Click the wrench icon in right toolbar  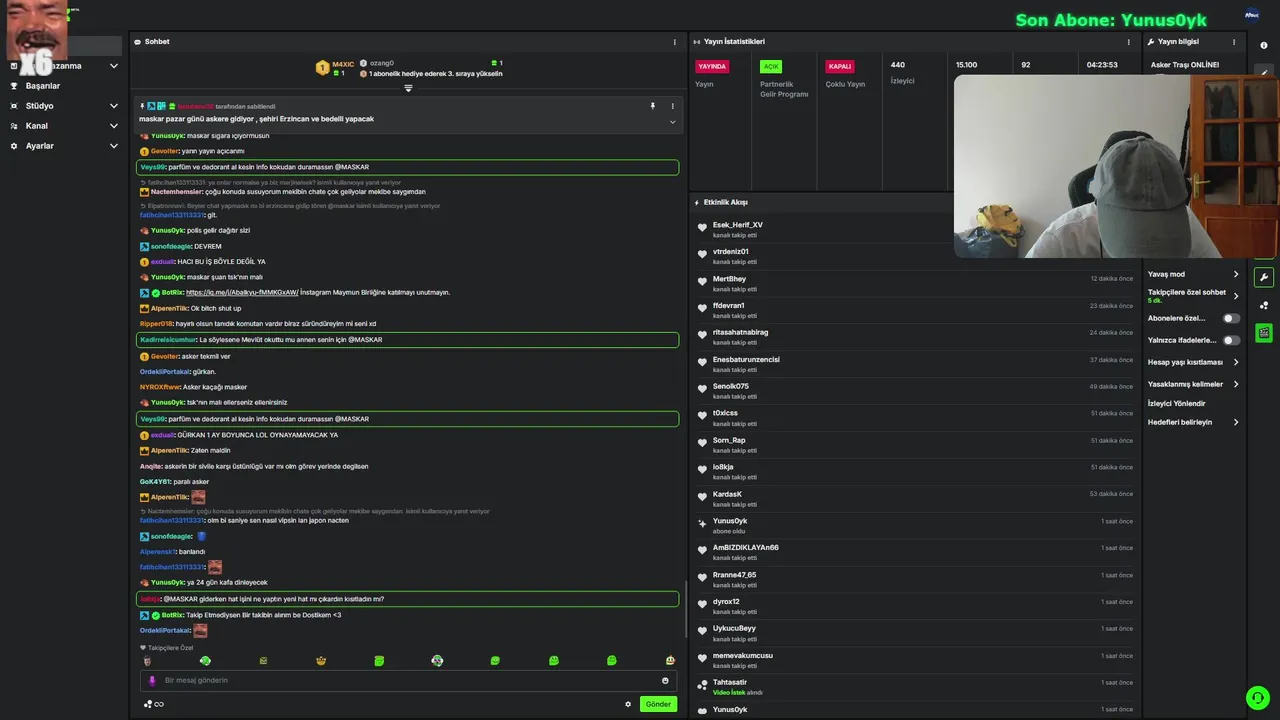pyautogui.click(x=1264, y=278)
